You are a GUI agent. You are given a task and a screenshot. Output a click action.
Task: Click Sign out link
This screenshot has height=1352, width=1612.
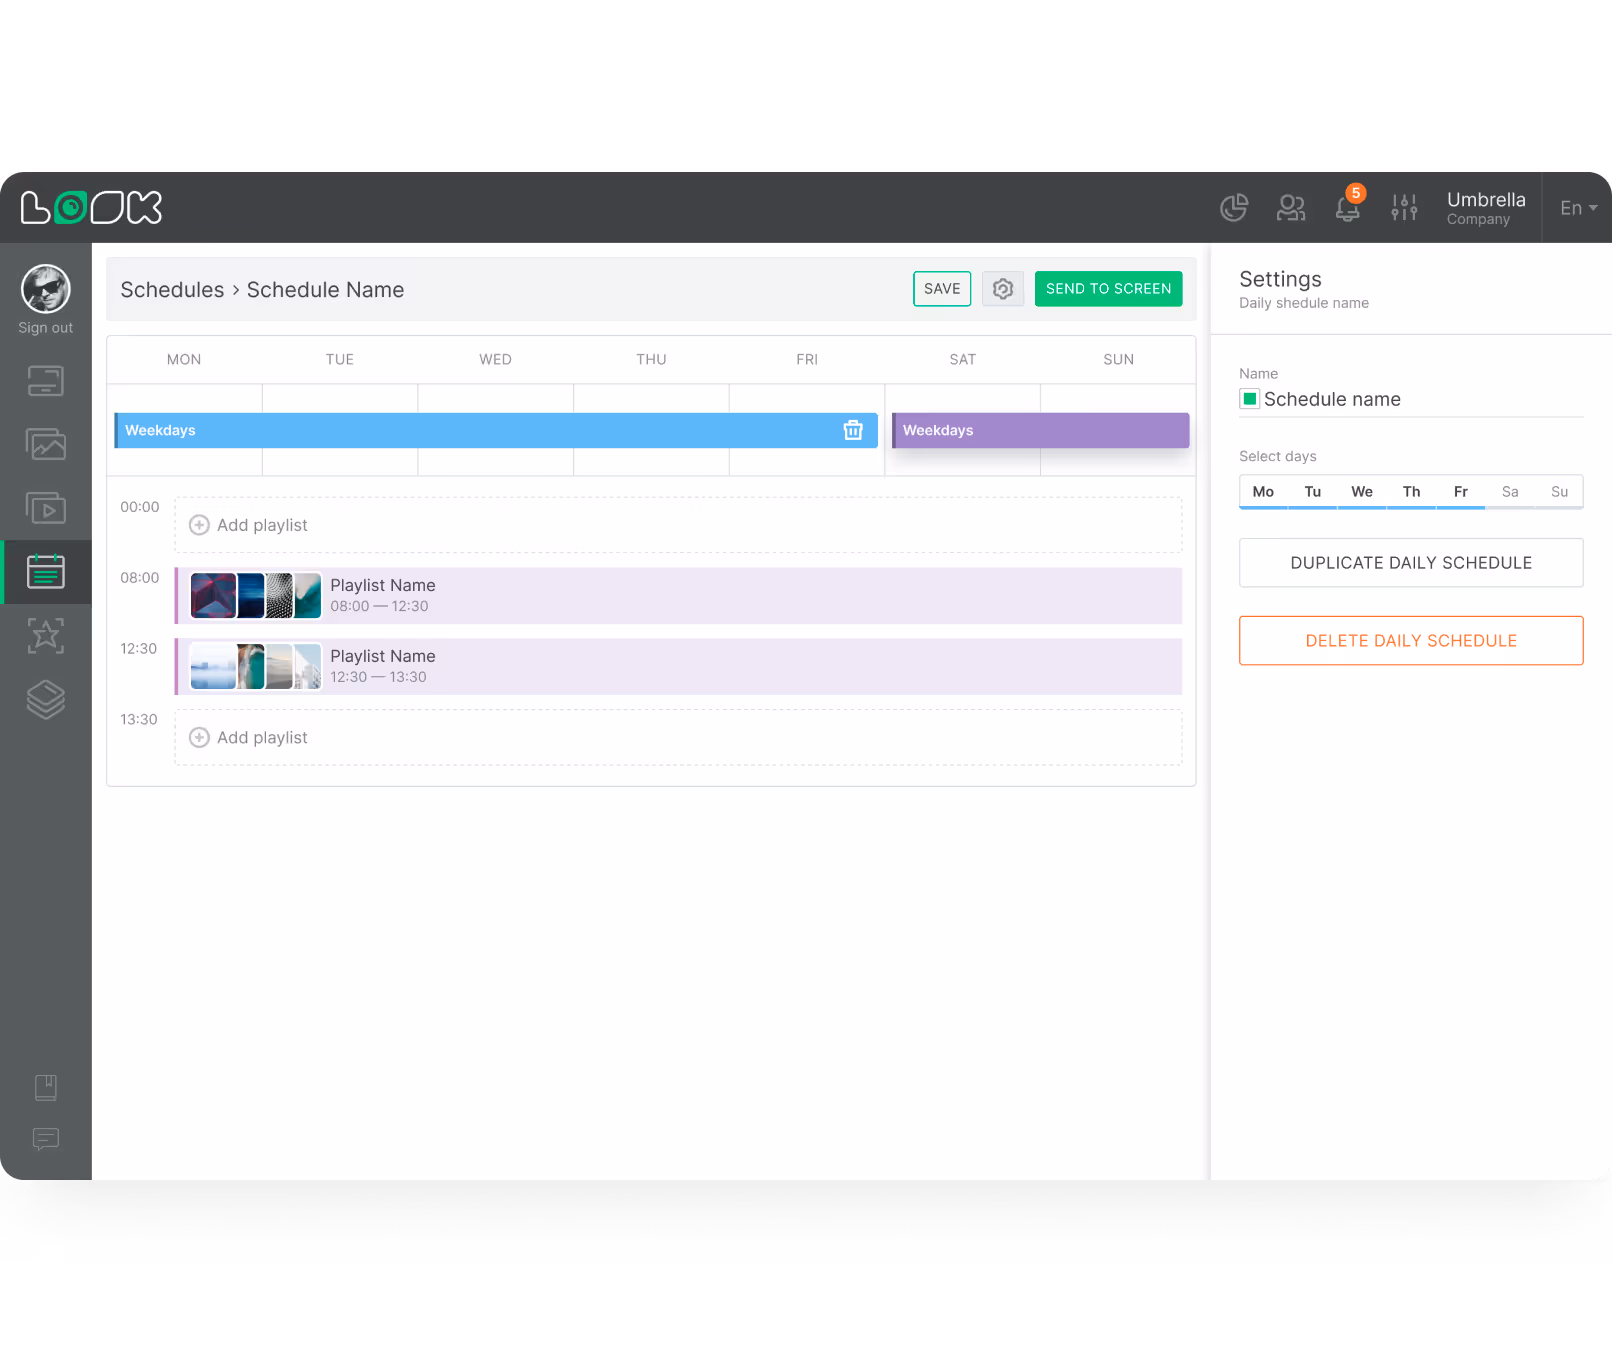[46, 328]
